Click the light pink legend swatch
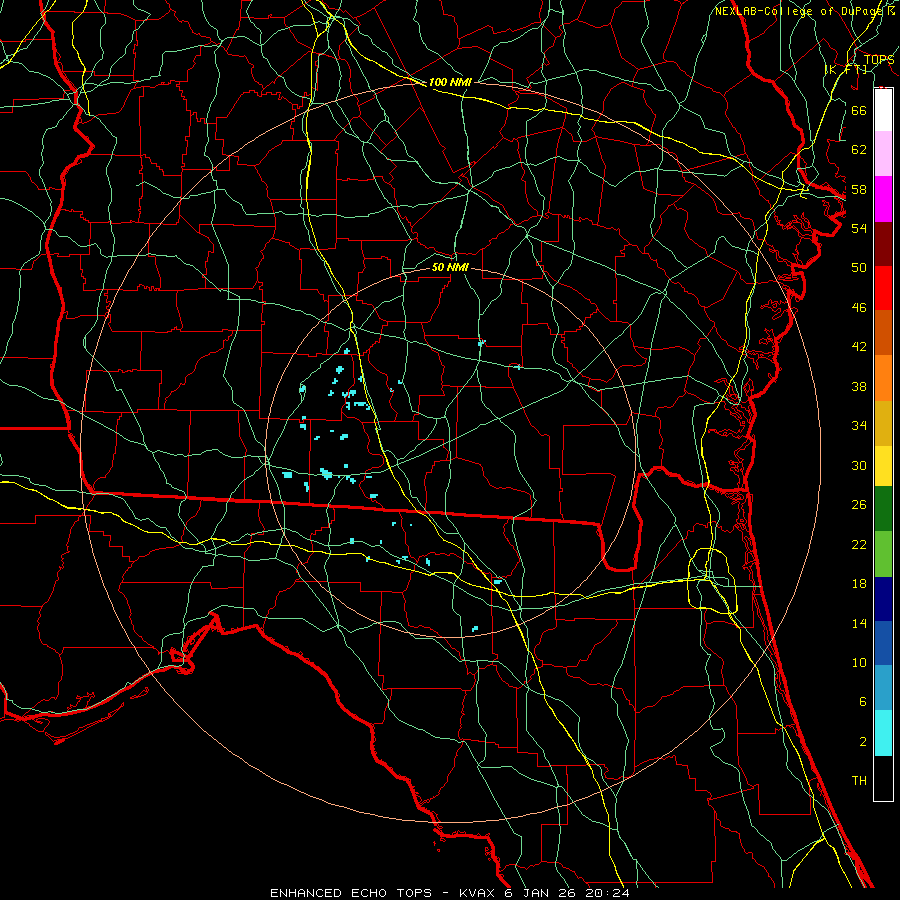 coord(883,153)
